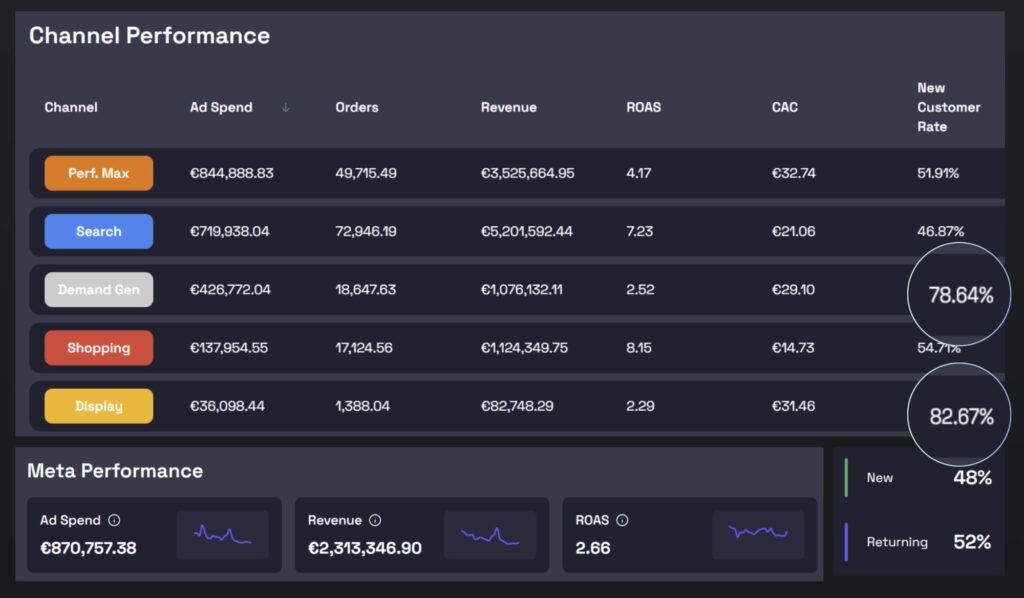The height and width of the screenshot is (598, 1024).
Task: Click Search orders value 72,946.19
Action: (366, 231)
